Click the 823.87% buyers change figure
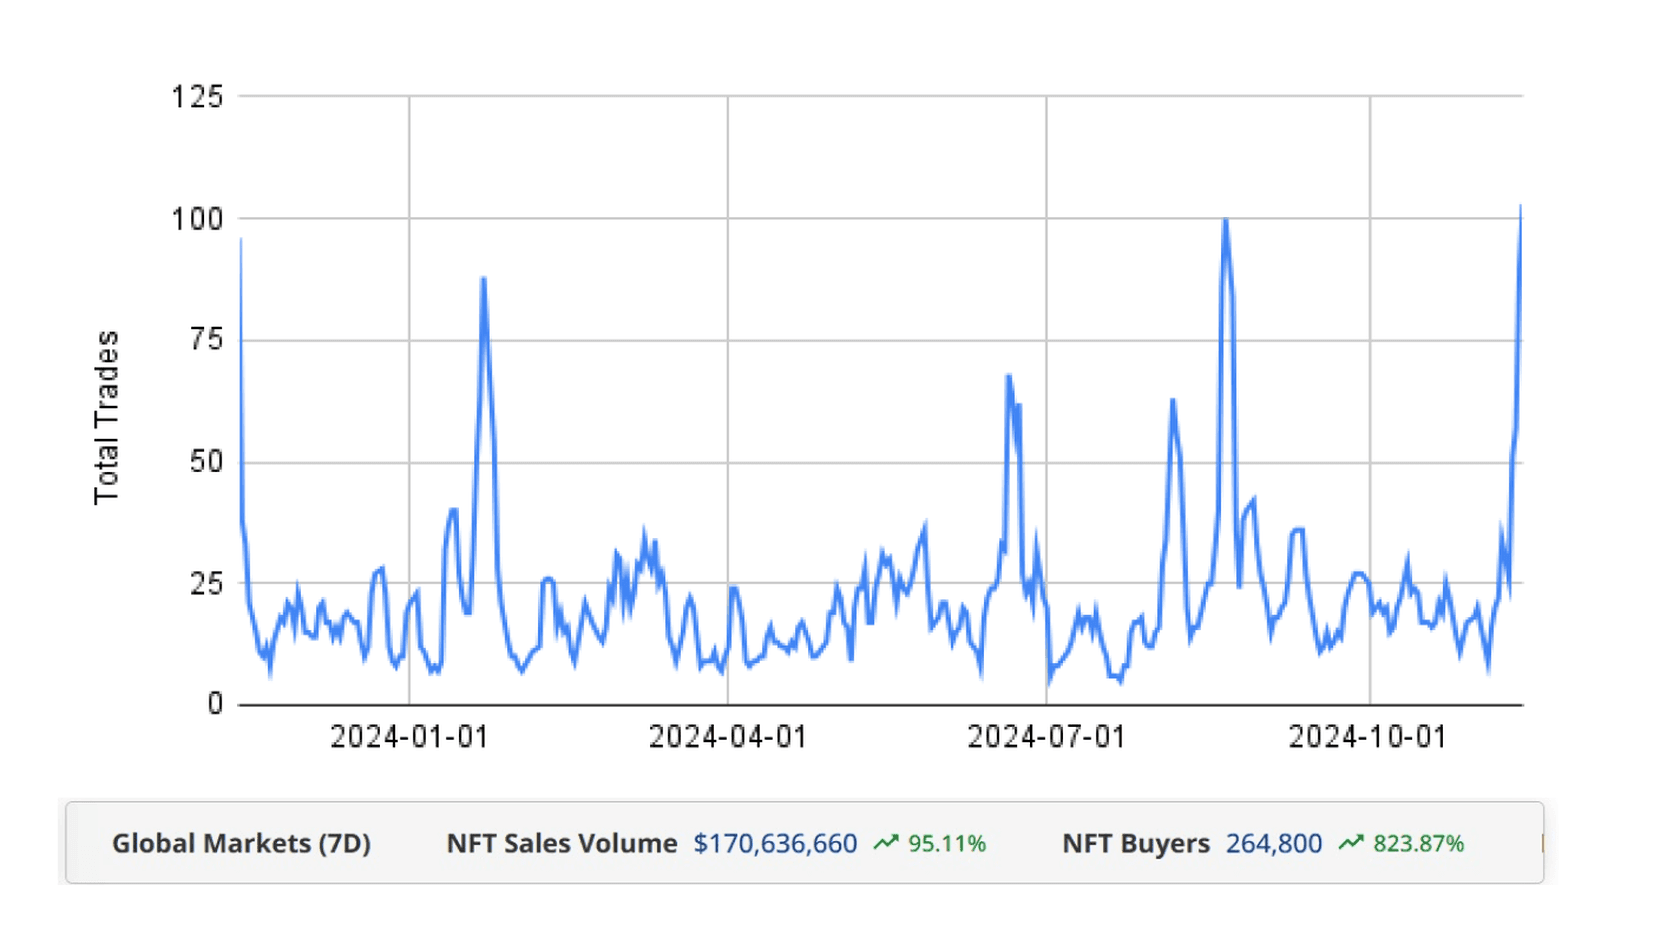 click(1418, 844)
